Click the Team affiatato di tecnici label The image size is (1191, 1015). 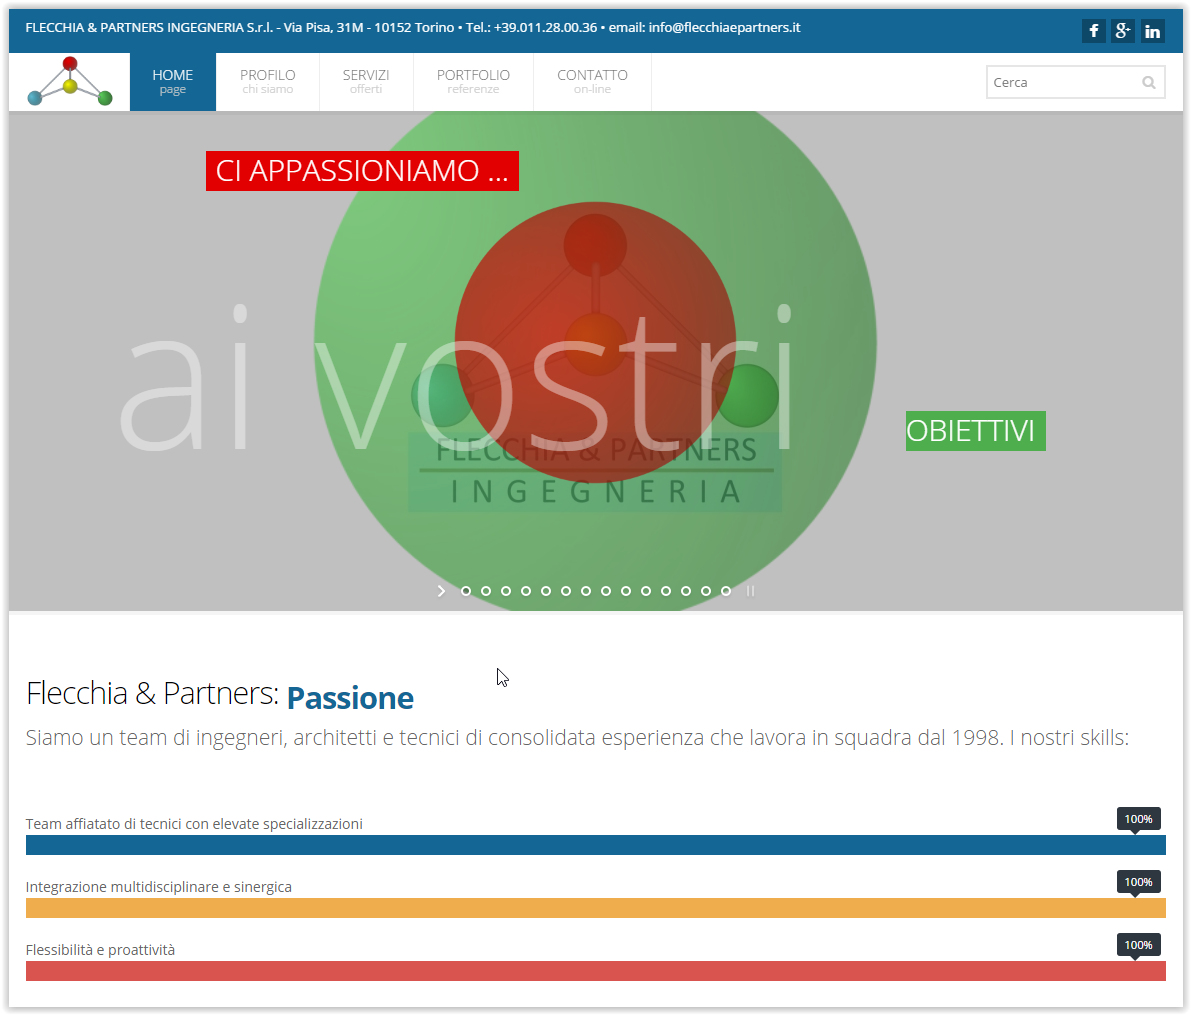pyautogui.click(x=194, y=824)
